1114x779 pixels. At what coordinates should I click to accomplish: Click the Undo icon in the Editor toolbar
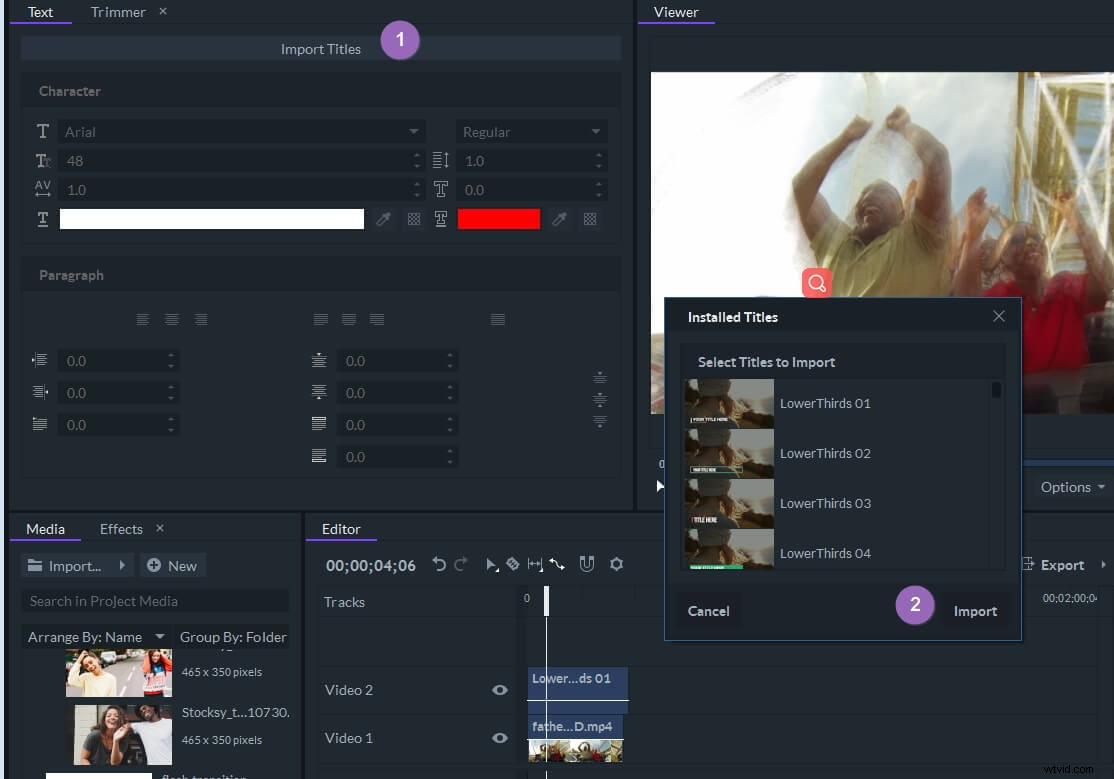click(x=440, y=564)
